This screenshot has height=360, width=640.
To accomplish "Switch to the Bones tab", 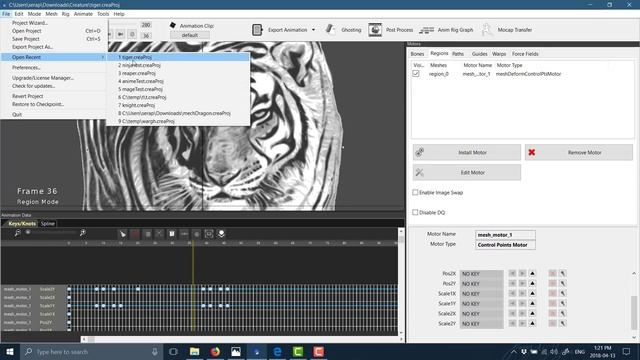I will [417, 54].
